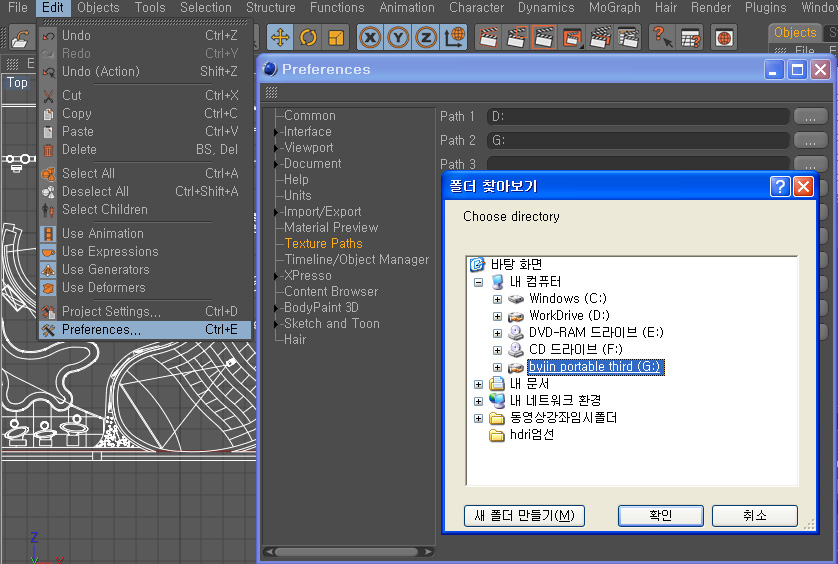Click Preferences... in Edit menu
Image resolution: width=838 pixels, height=564 pixels.
tap(145, 329)
